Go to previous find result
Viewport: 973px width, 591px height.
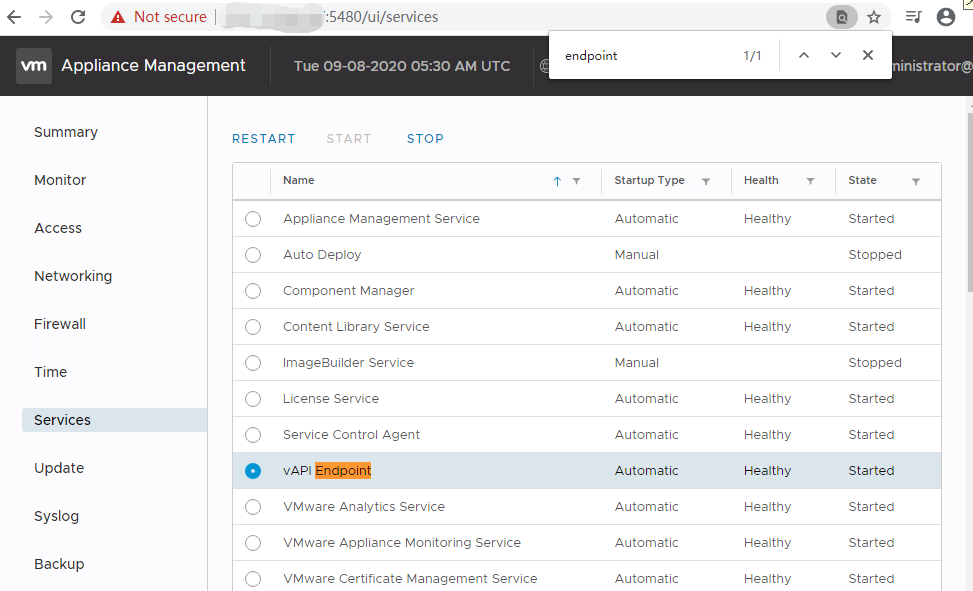804,55
